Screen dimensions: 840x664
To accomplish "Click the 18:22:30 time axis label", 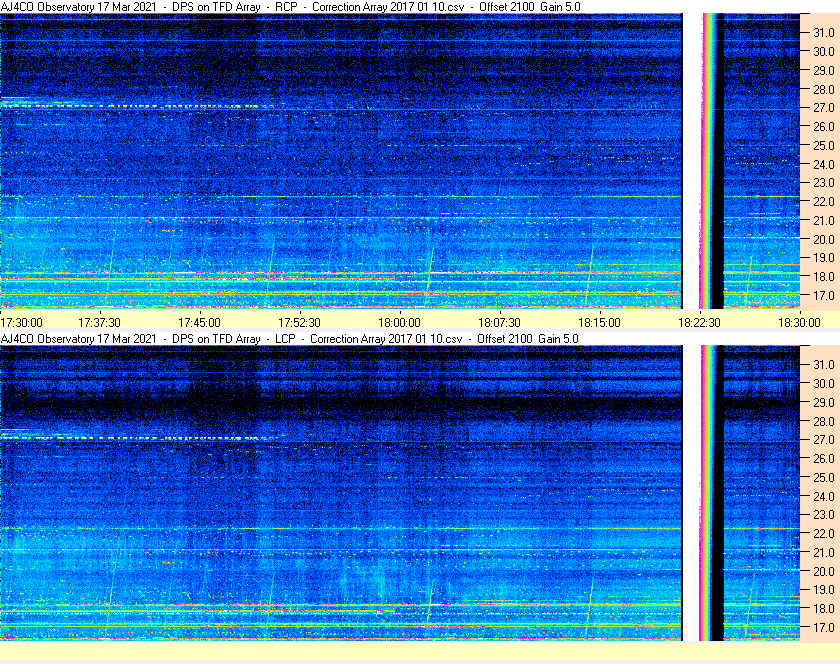I will [699, 323].
